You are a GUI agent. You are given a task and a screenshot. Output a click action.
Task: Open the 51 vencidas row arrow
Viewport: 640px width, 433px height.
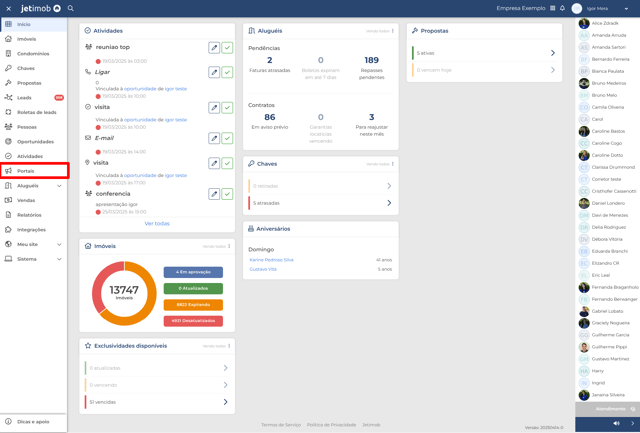[225, 402]
